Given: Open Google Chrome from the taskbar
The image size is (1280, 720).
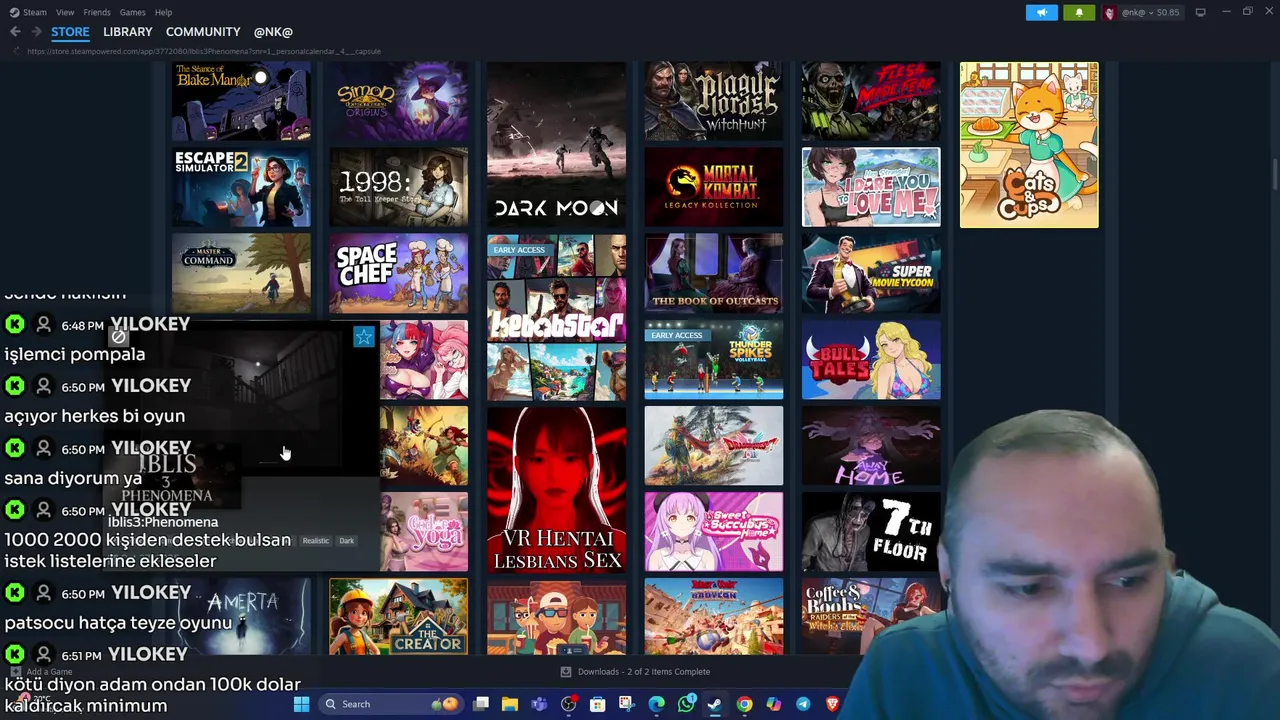Looking at the screenshot, I should coord(744,704).
